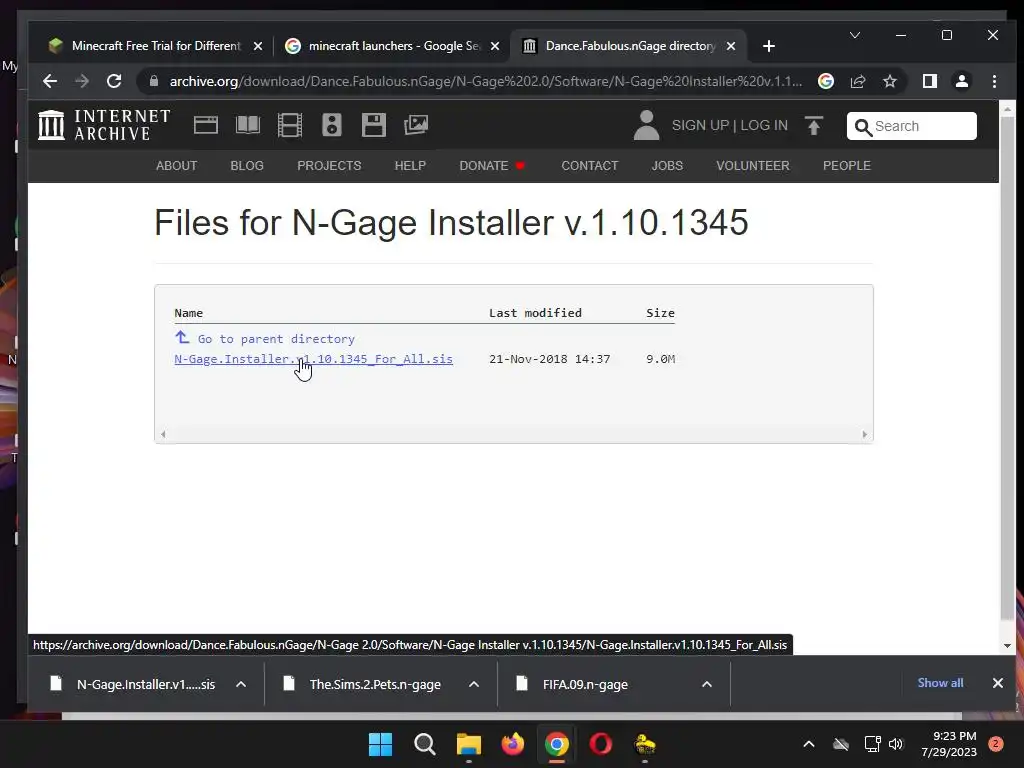Click Show all downloads

[x=940, y=683]
